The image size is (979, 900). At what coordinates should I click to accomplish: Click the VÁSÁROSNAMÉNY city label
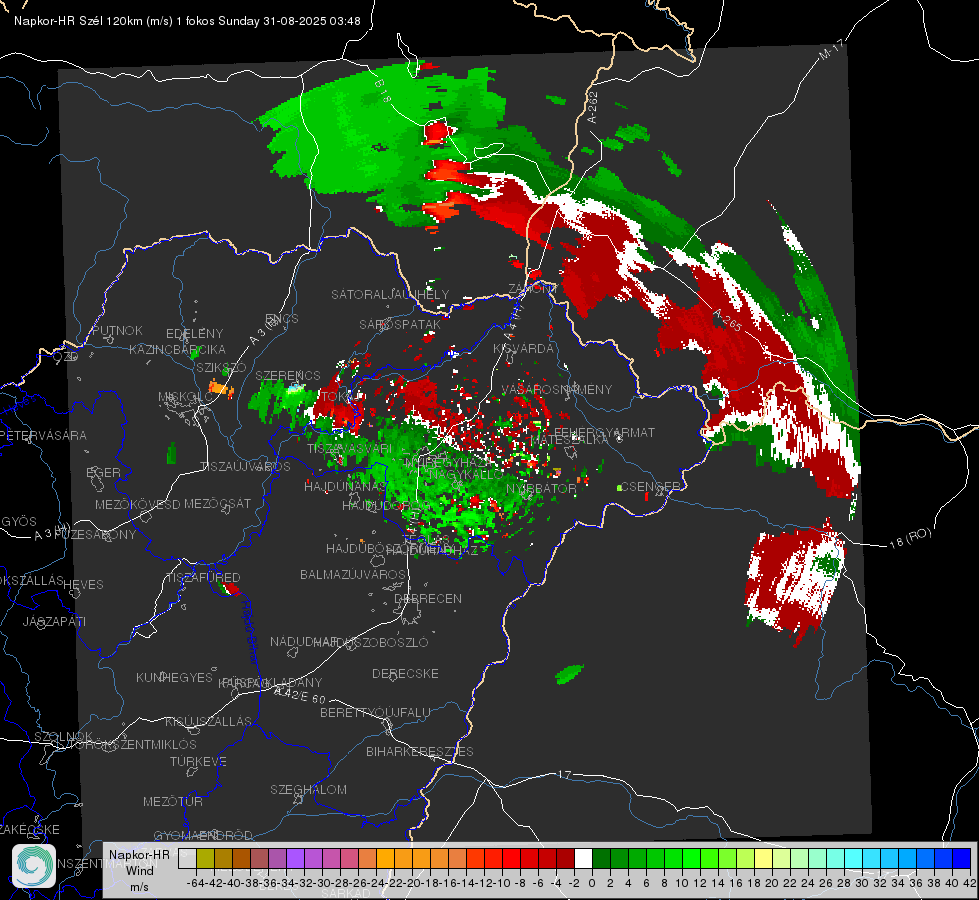click(x=557, y=389)
